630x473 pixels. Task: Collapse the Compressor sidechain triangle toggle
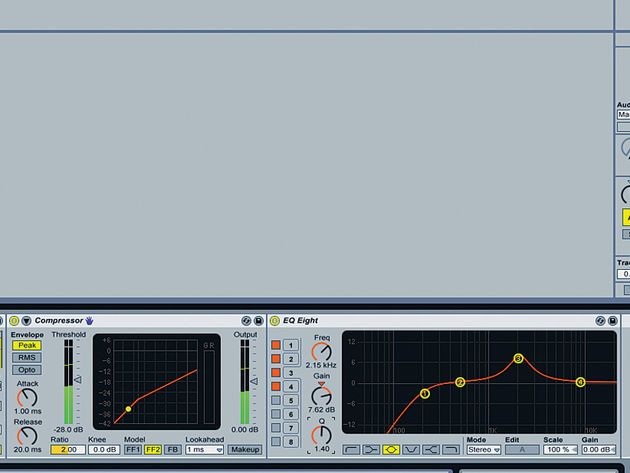click(27, 321)
